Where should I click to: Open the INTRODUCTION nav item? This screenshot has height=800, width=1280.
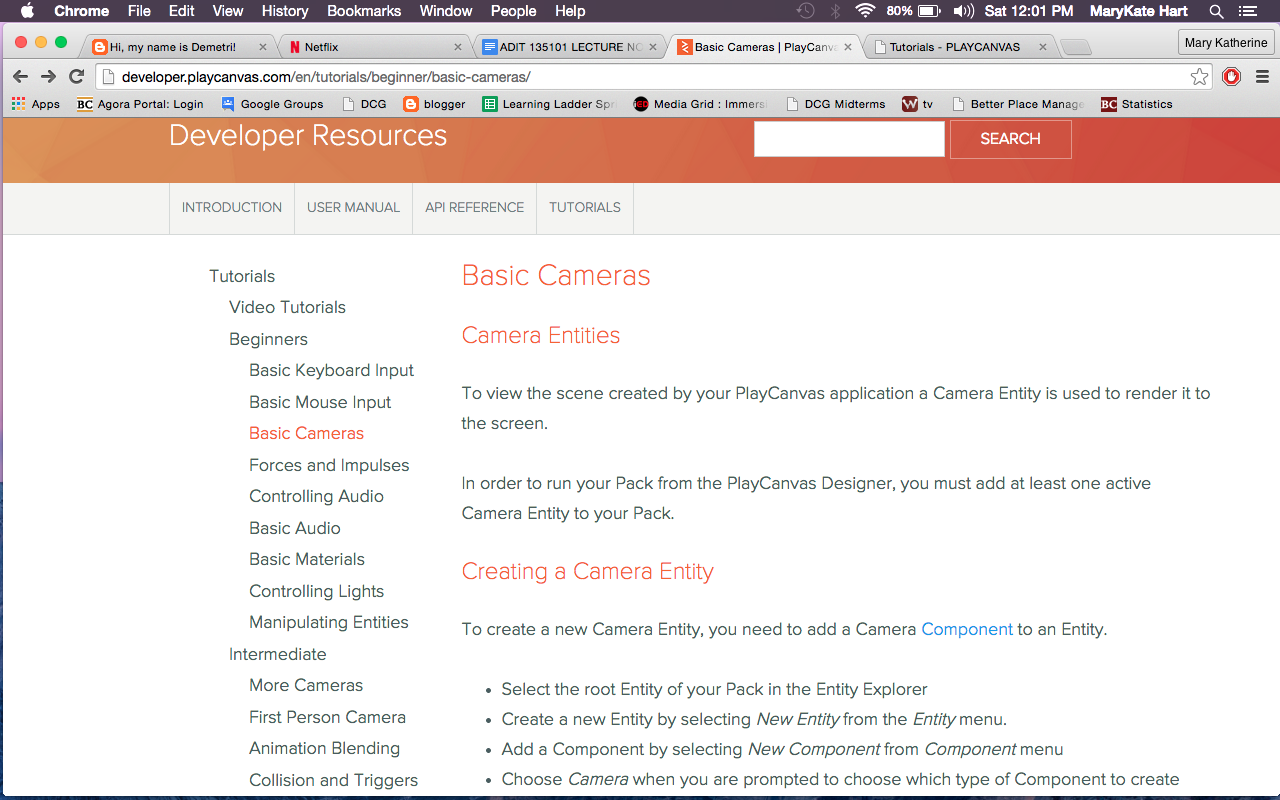pyautogui.click(x=232, y=208)
